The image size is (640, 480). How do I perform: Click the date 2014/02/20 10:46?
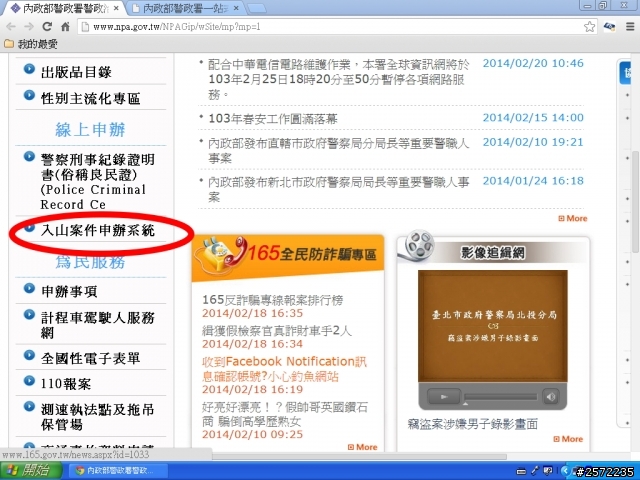coord(533,63)
